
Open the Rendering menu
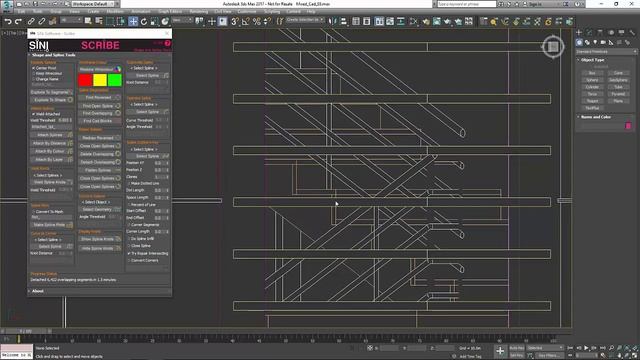(x=199, y=11)
